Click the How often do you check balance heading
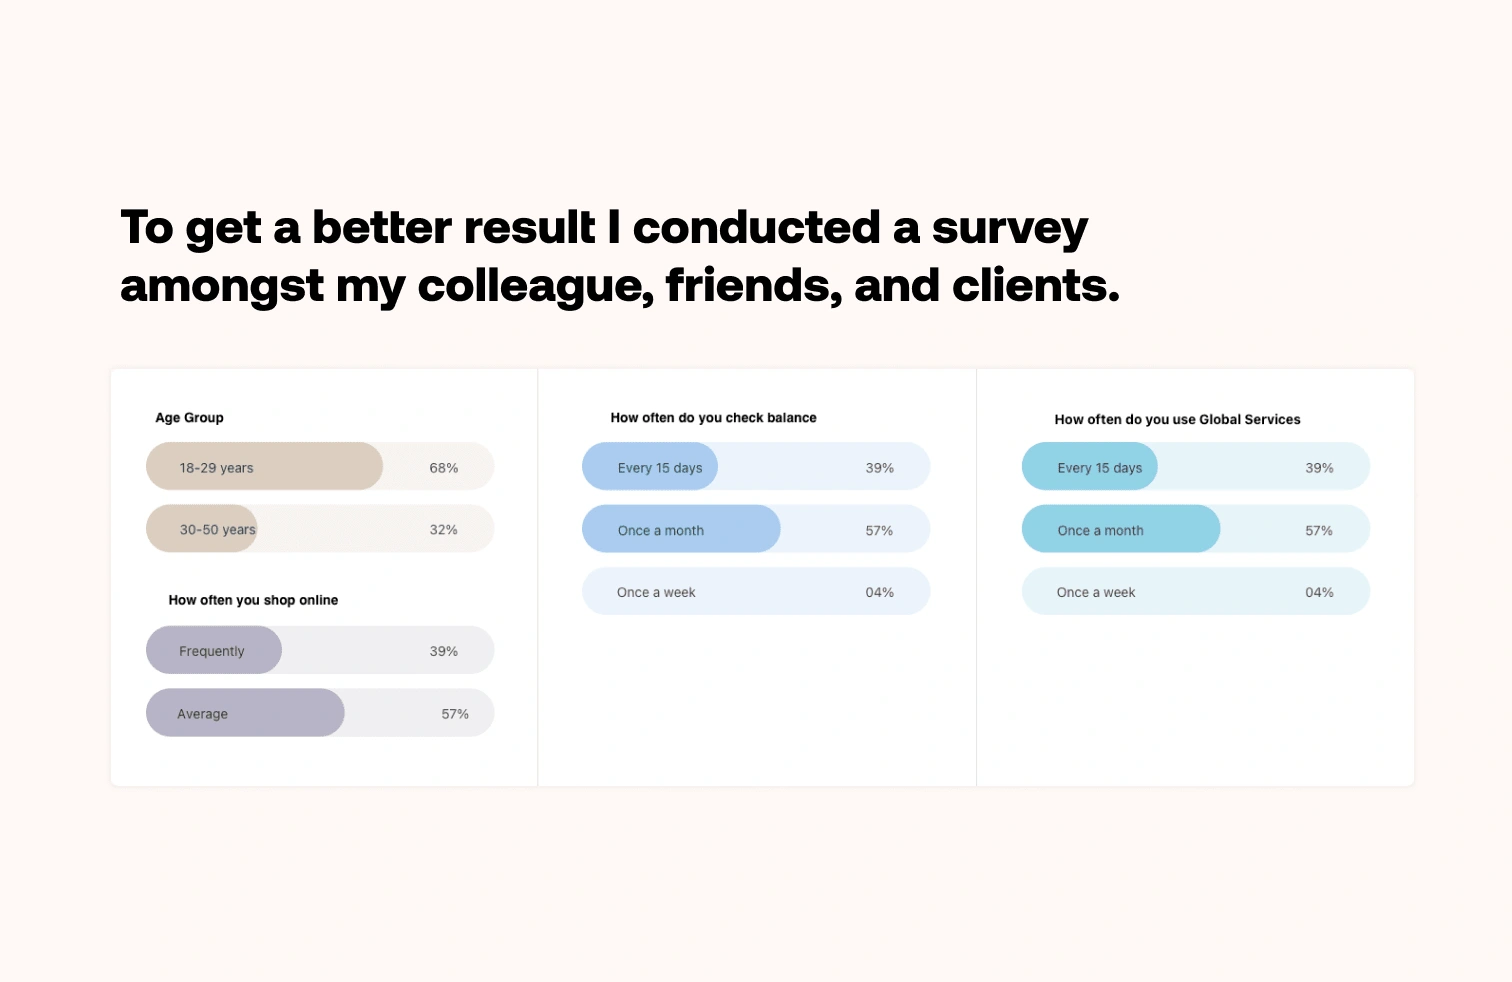Viewport: 1512px width, 982px height. click(x=713, y=418)
